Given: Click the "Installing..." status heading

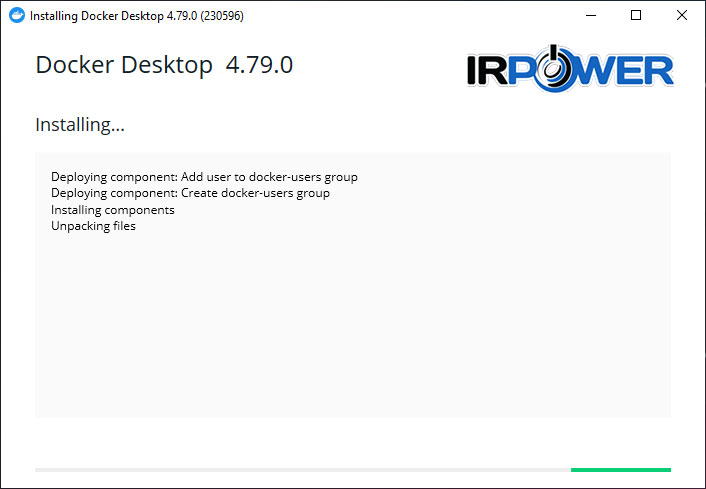Looking at the screenshot, I should coord(80,125).
